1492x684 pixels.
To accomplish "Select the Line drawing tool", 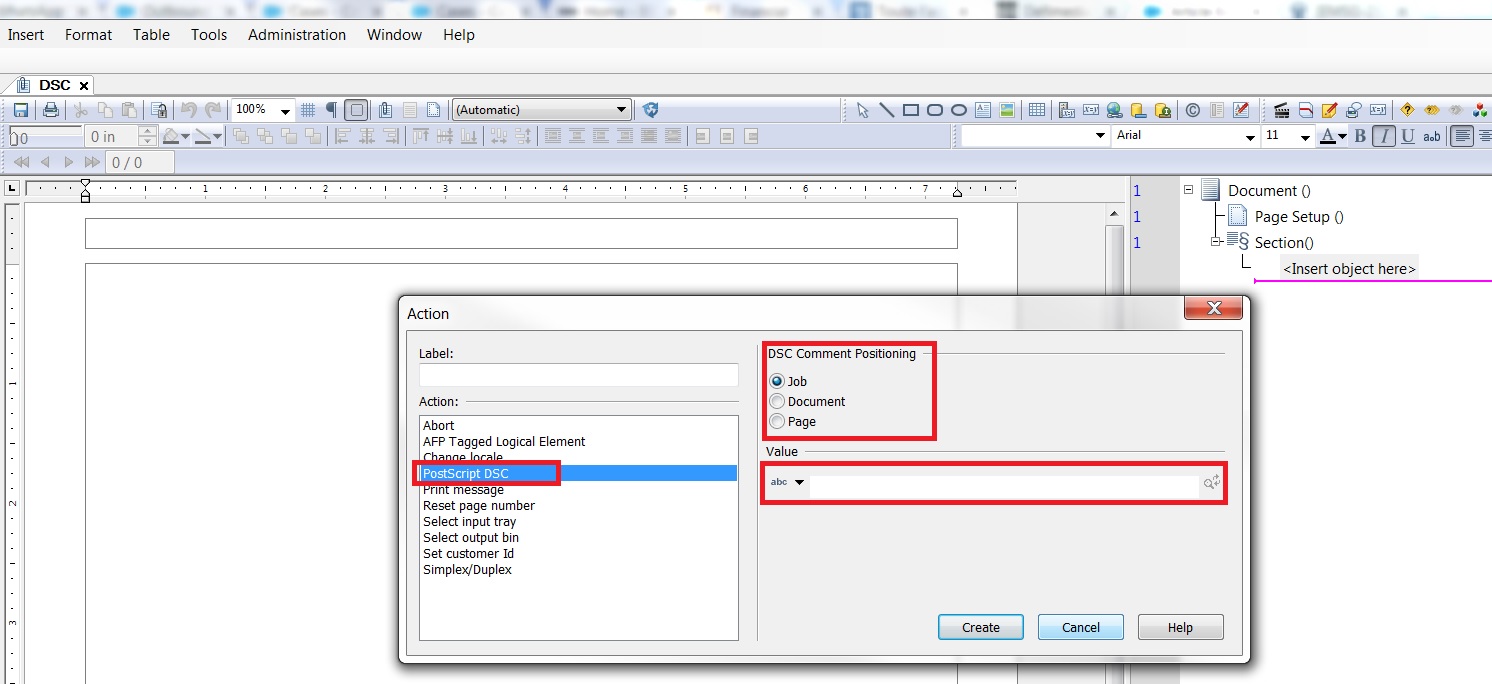I will [886, 110].
